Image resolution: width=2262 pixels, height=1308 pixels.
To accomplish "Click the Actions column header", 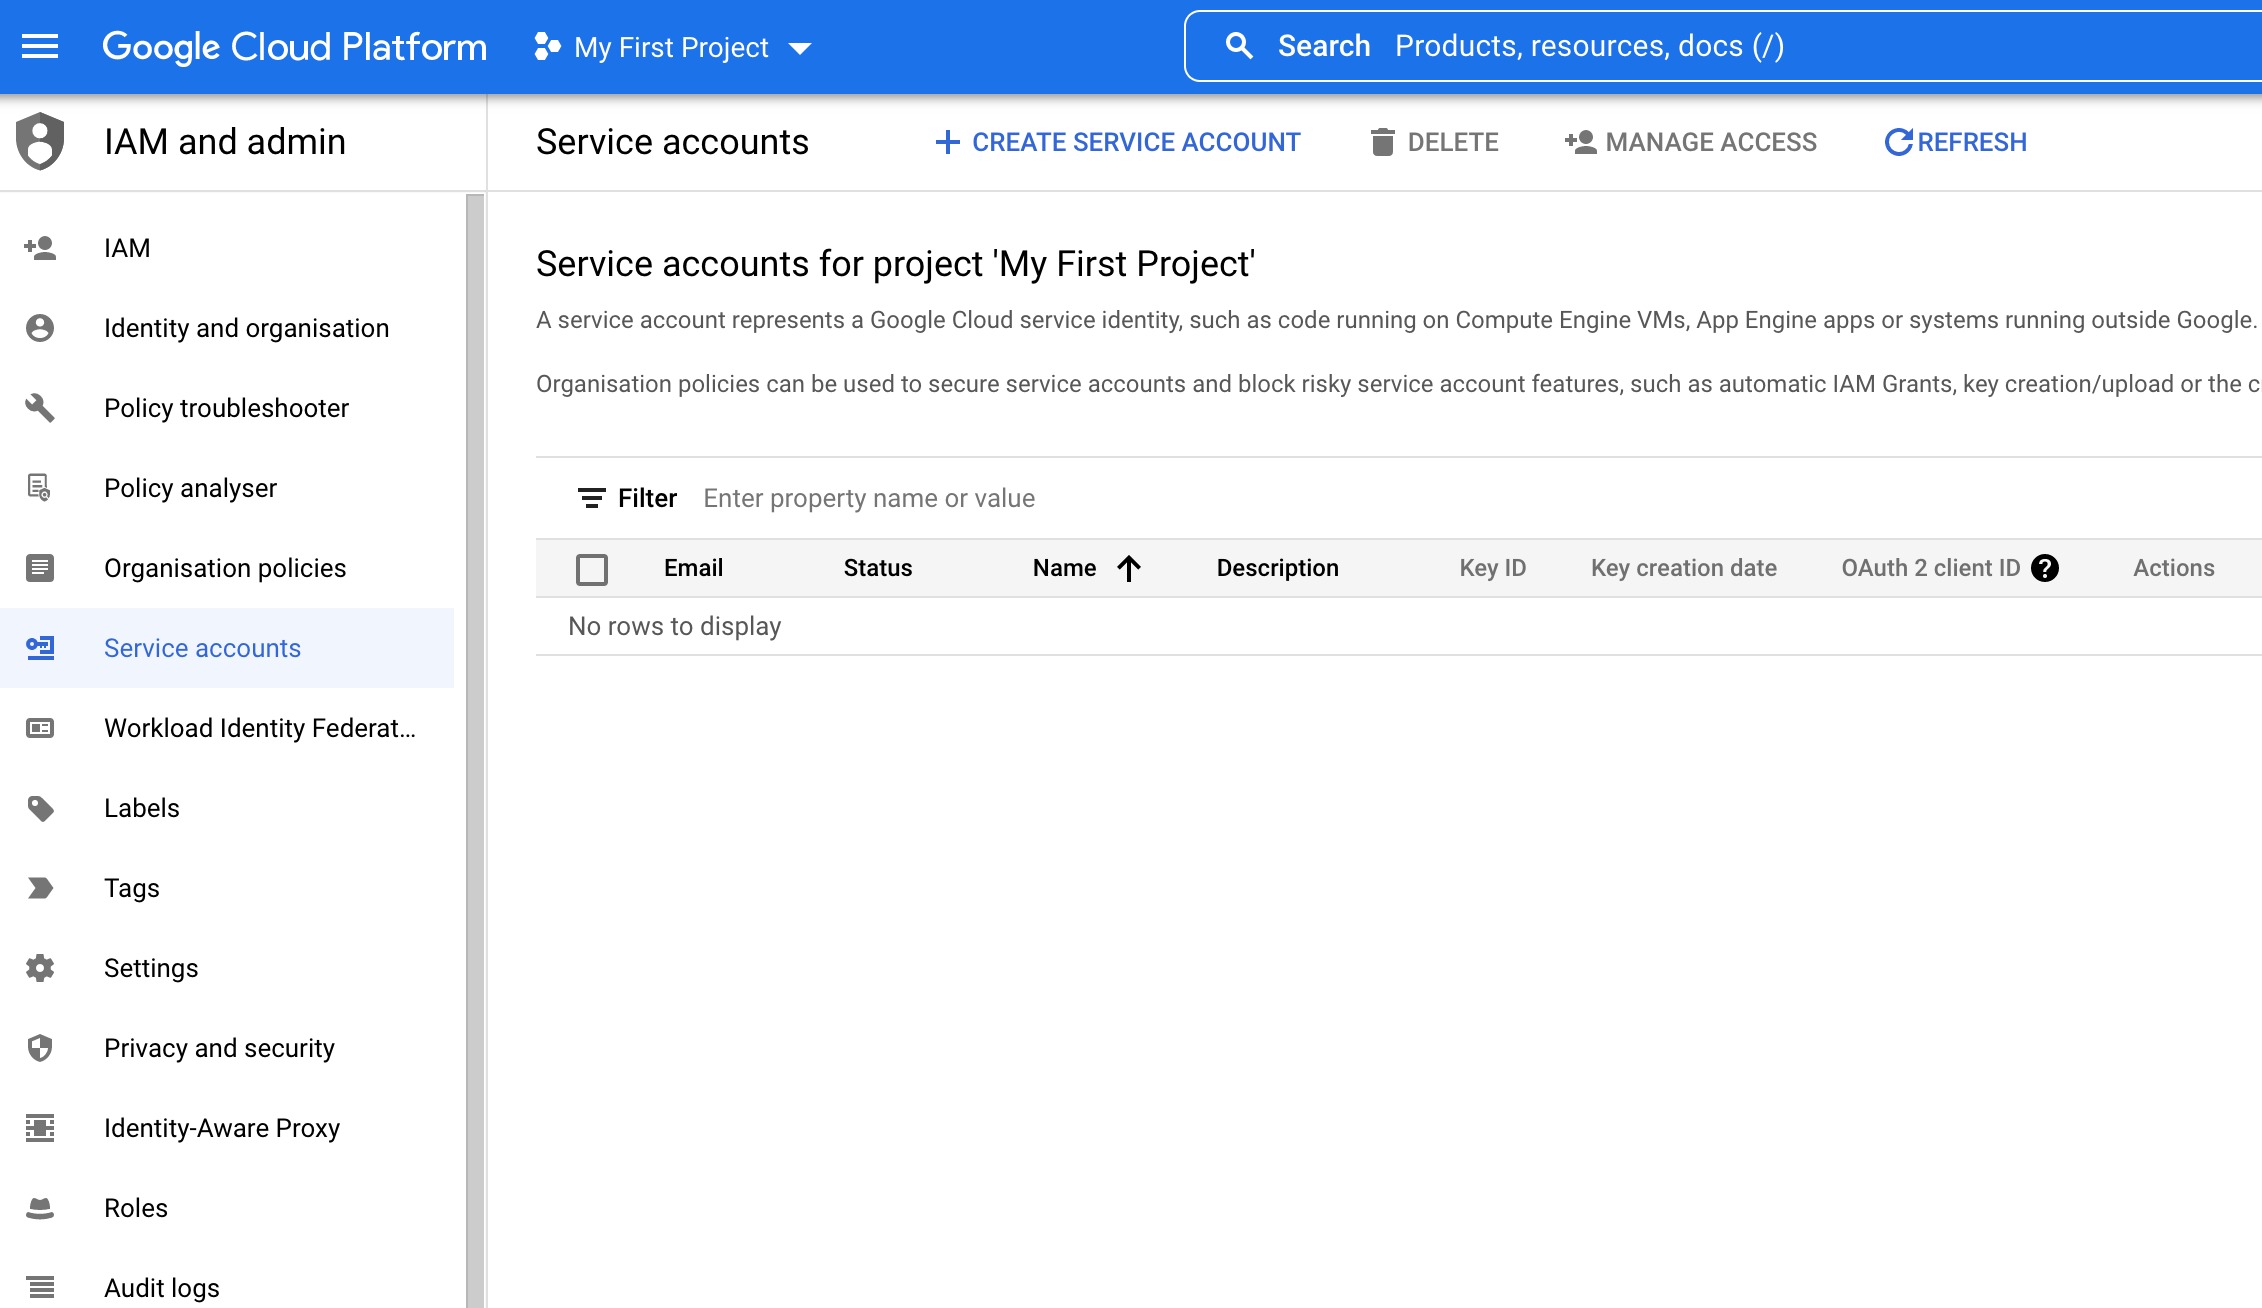I will click(2173, 568).
